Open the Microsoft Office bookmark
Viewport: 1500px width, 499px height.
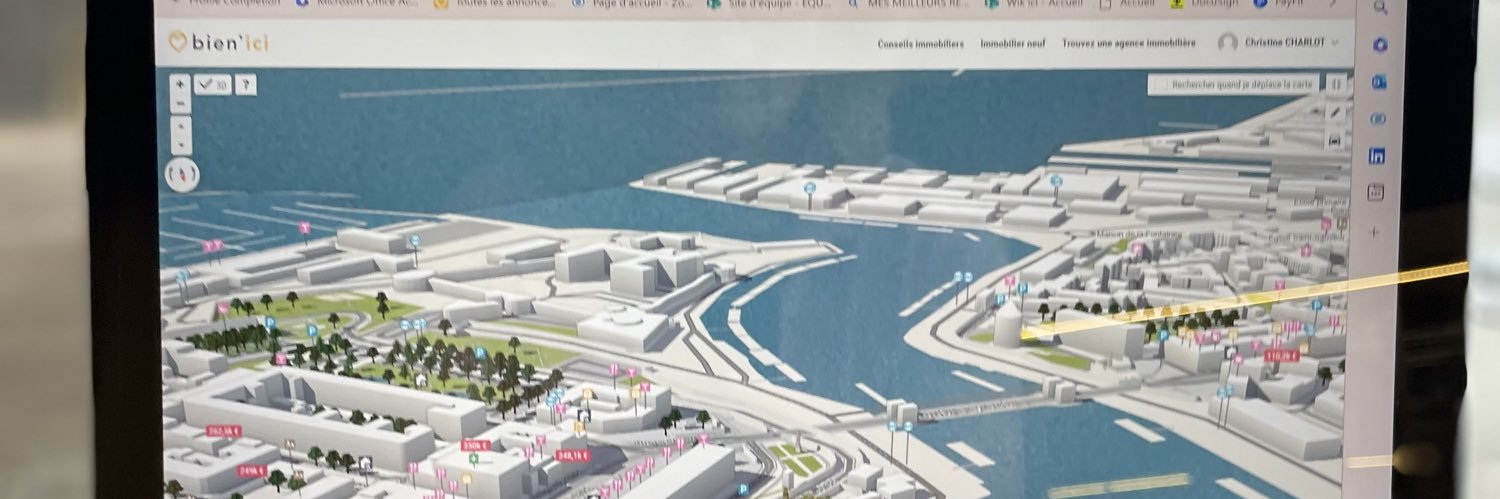pos(356,4)
